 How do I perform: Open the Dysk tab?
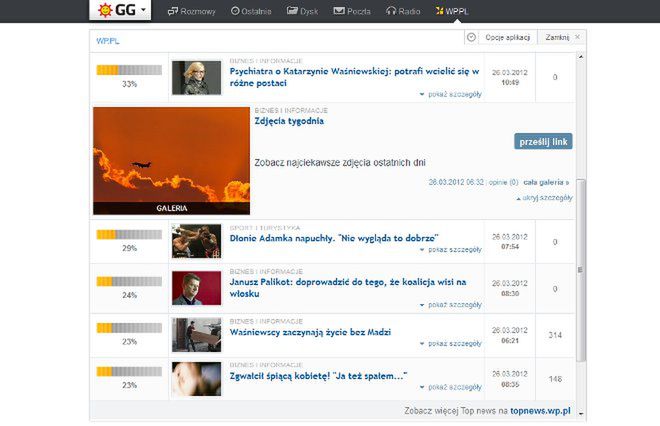click(x=302, y=11)
